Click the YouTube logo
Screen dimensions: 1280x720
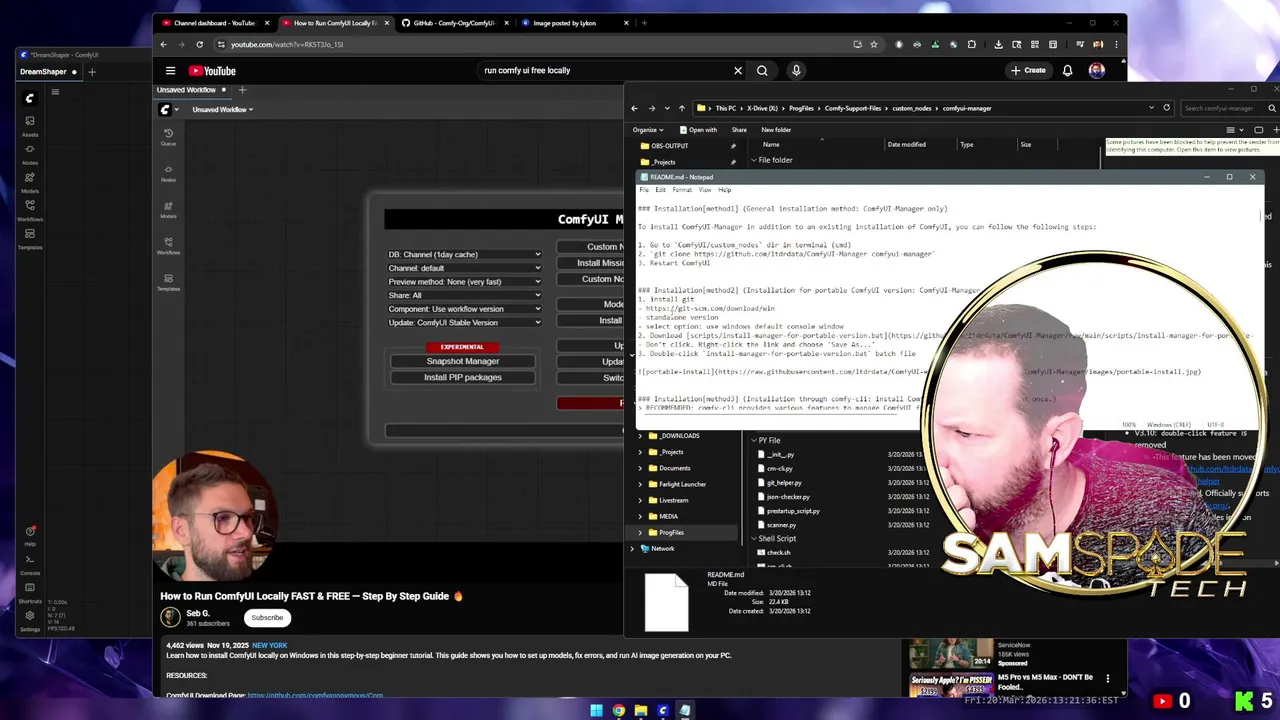coord(212,71)
